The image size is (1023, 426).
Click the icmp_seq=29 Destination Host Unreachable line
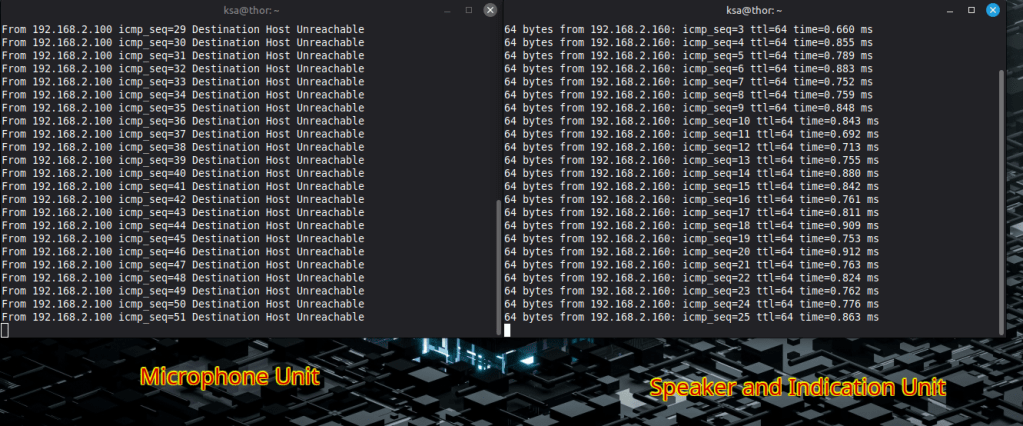183,30
